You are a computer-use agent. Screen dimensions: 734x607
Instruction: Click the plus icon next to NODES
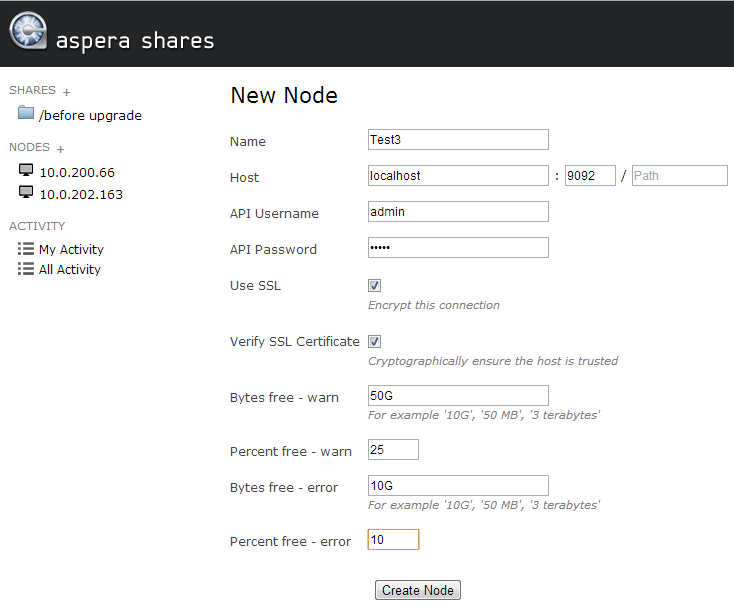pos(61,149)
